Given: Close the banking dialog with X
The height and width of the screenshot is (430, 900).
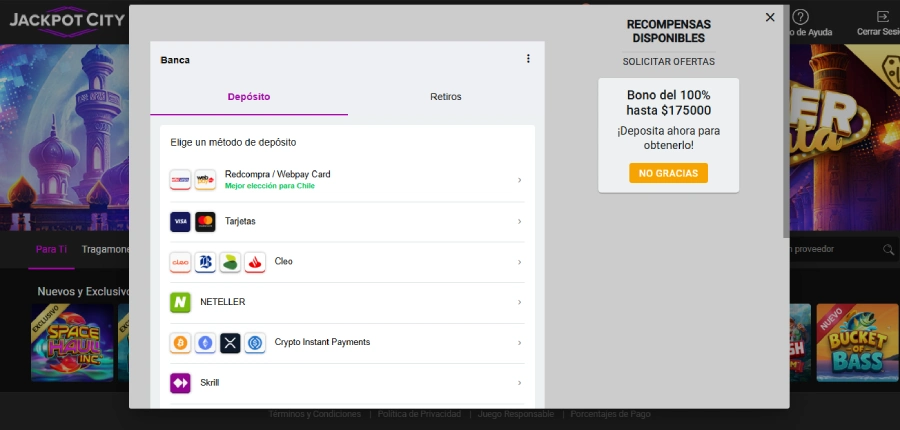Looking at the screenshot, I should pyautogui.click(x=770, y=17).
